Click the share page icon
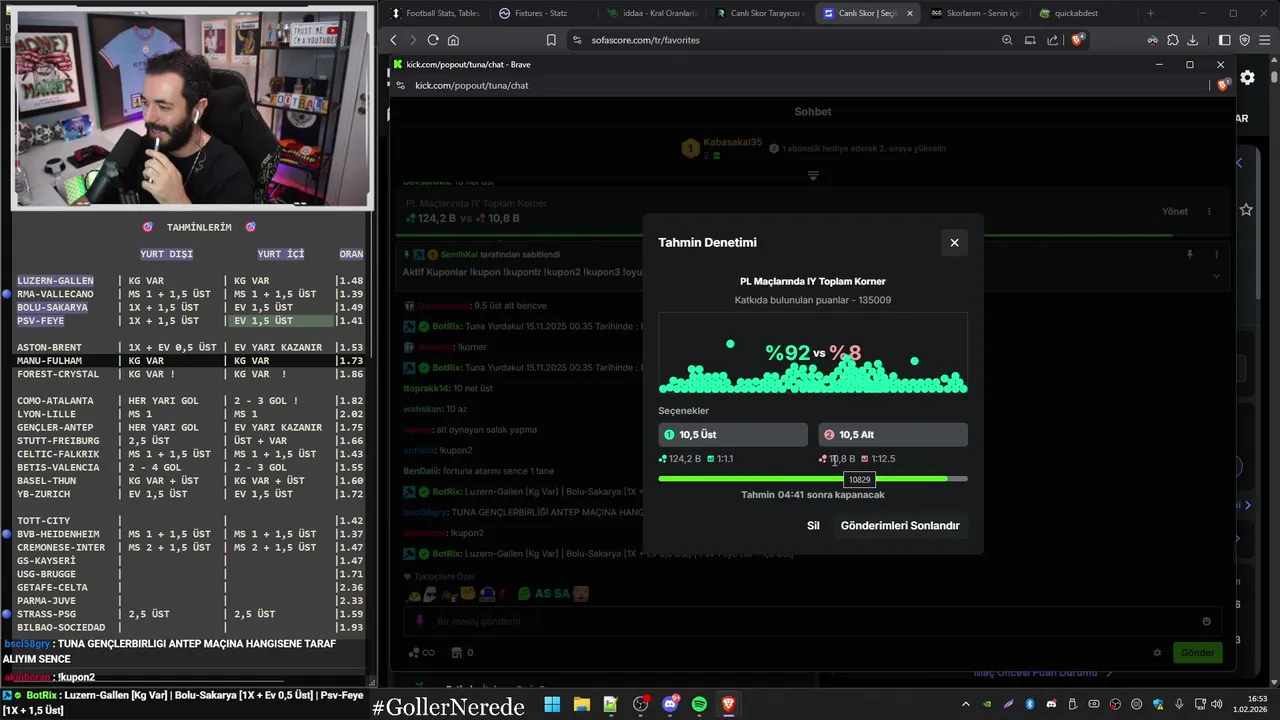 (1052, 40)
